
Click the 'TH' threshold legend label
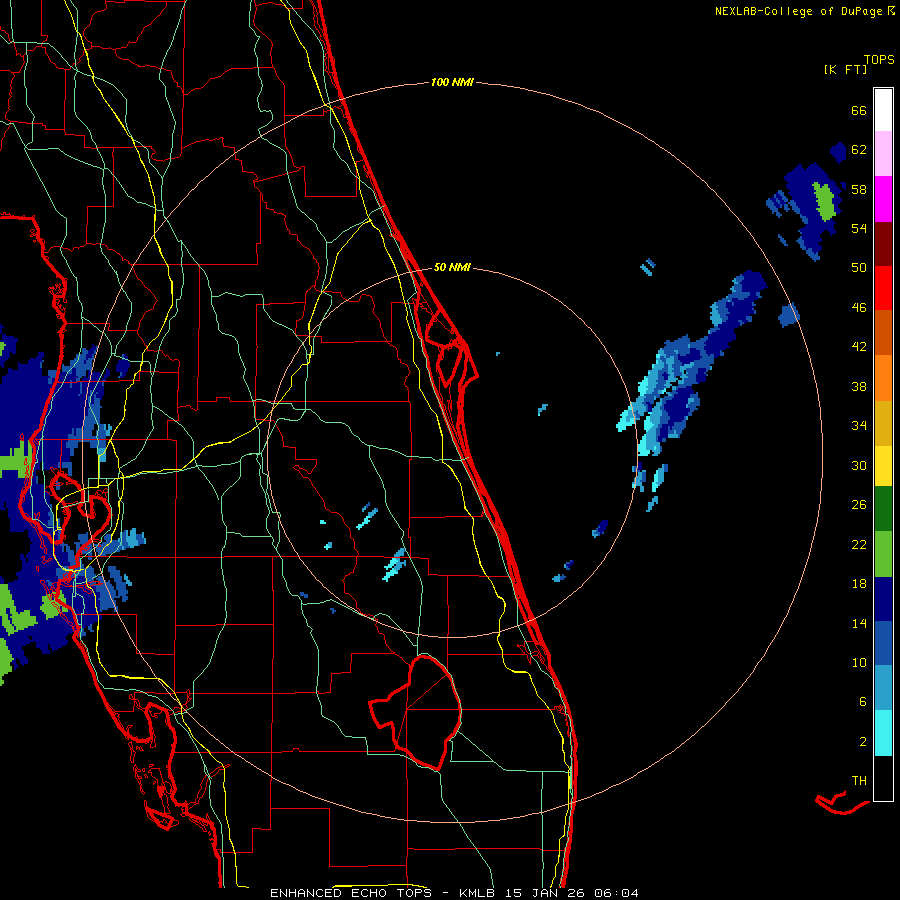(859, 781)
